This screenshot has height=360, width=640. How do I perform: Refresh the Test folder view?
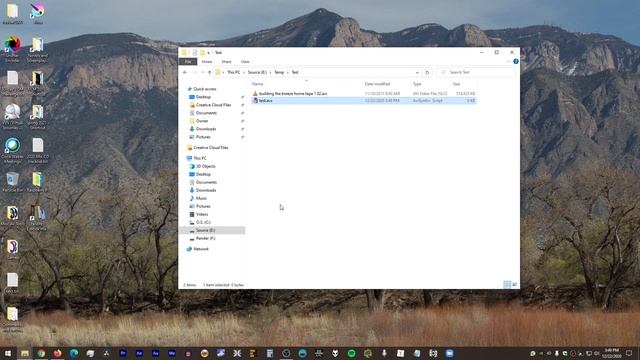pos(427,72)
